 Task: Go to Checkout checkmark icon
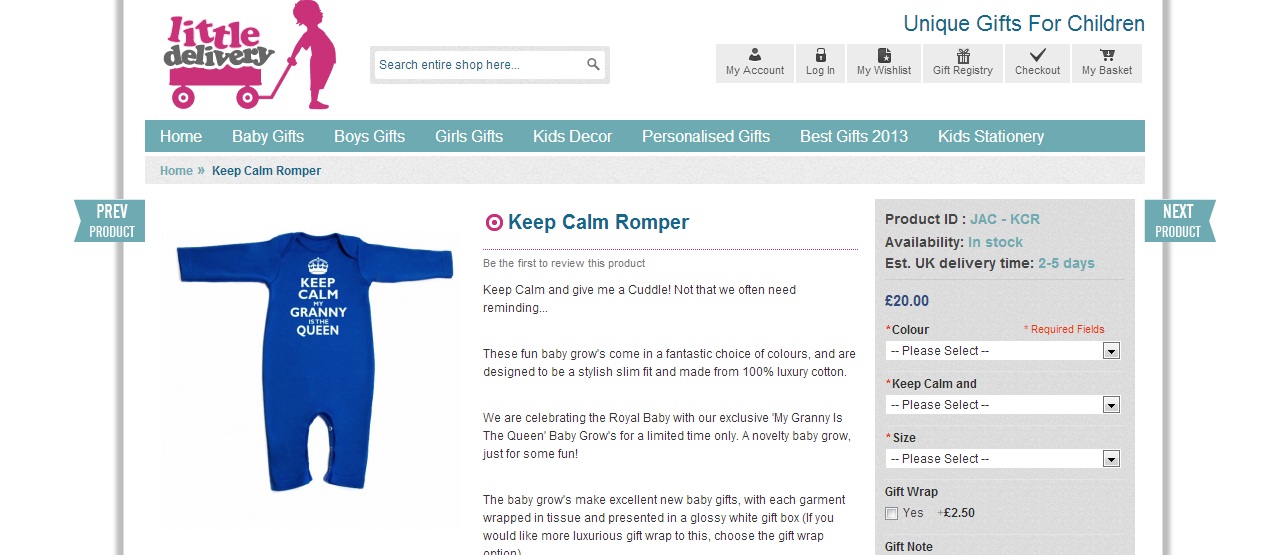[1038, 55]
